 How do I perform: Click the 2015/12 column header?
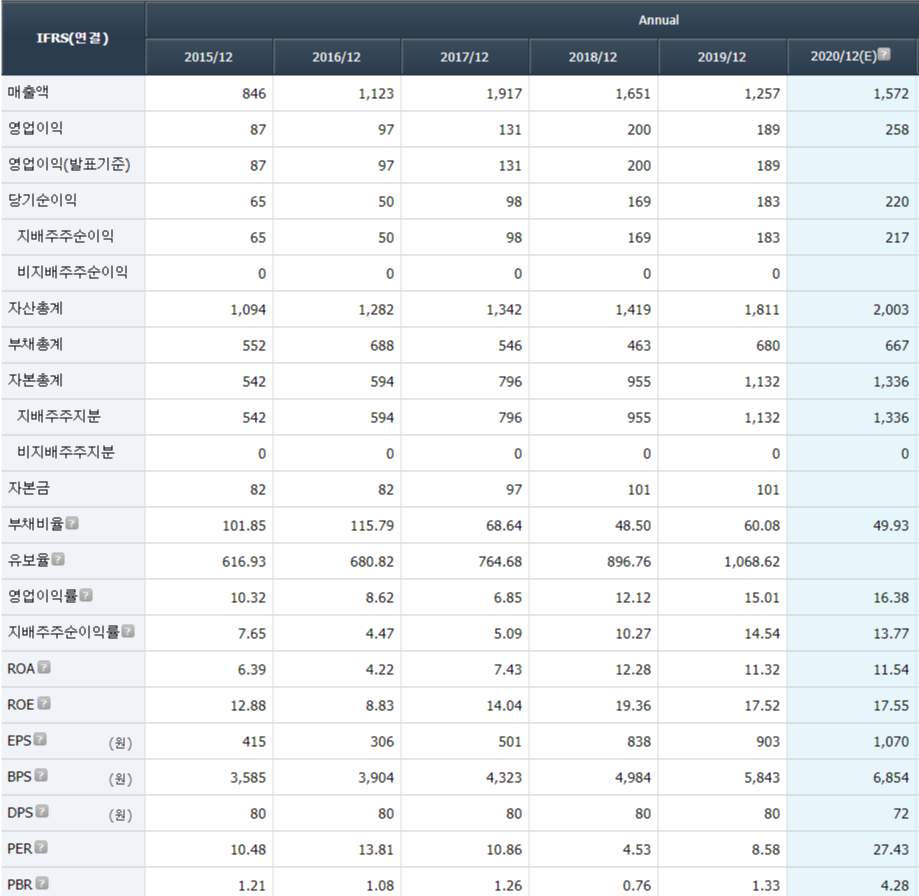209,57
